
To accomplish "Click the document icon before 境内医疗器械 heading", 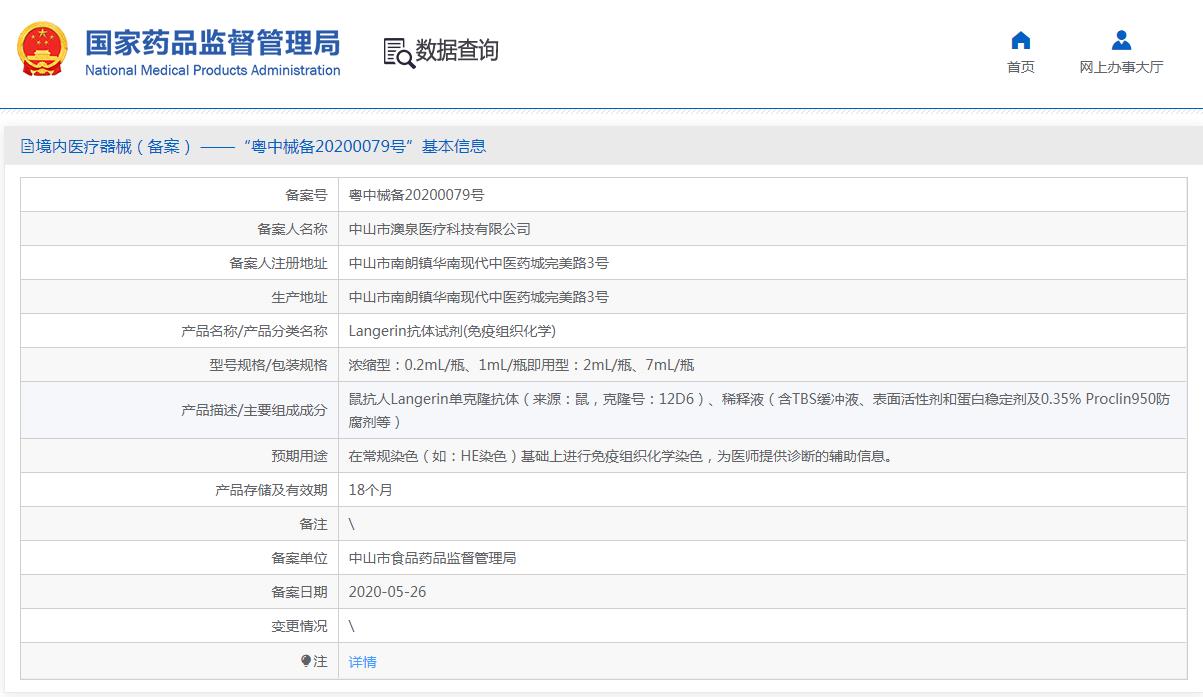I will click(x=27, y=147).
